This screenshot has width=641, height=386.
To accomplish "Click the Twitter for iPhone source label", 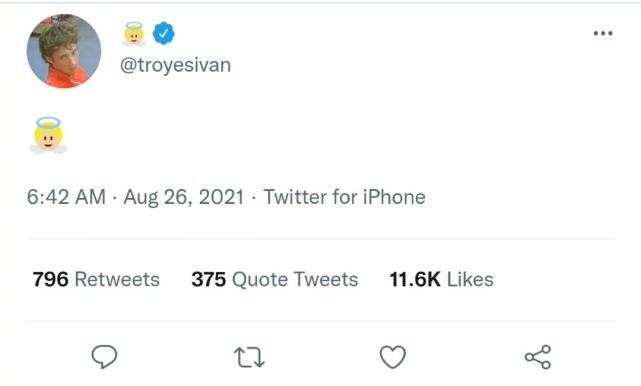I will click(344, 197).
